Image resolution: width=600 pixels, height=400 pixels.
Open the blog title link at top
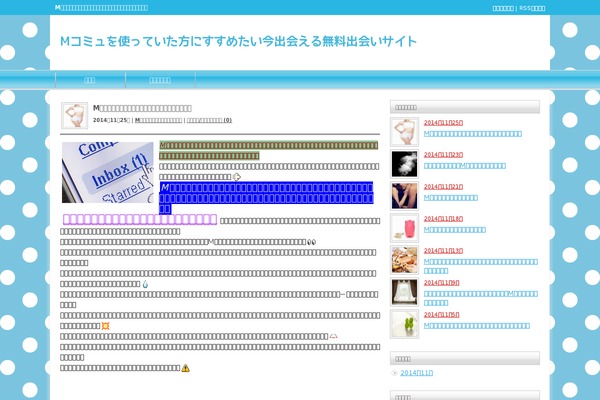(238, 41)
